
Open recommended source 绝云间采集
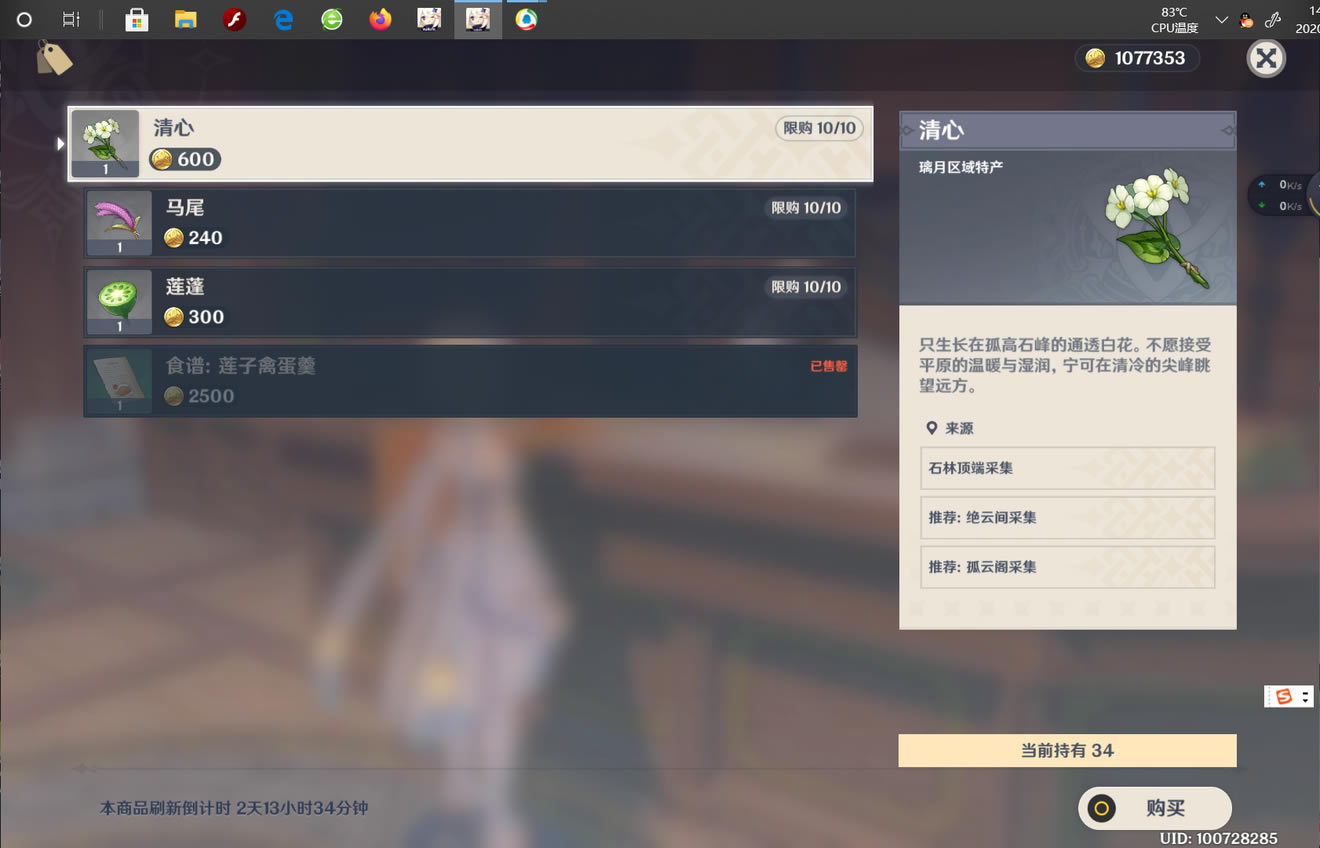[1067, 517]
